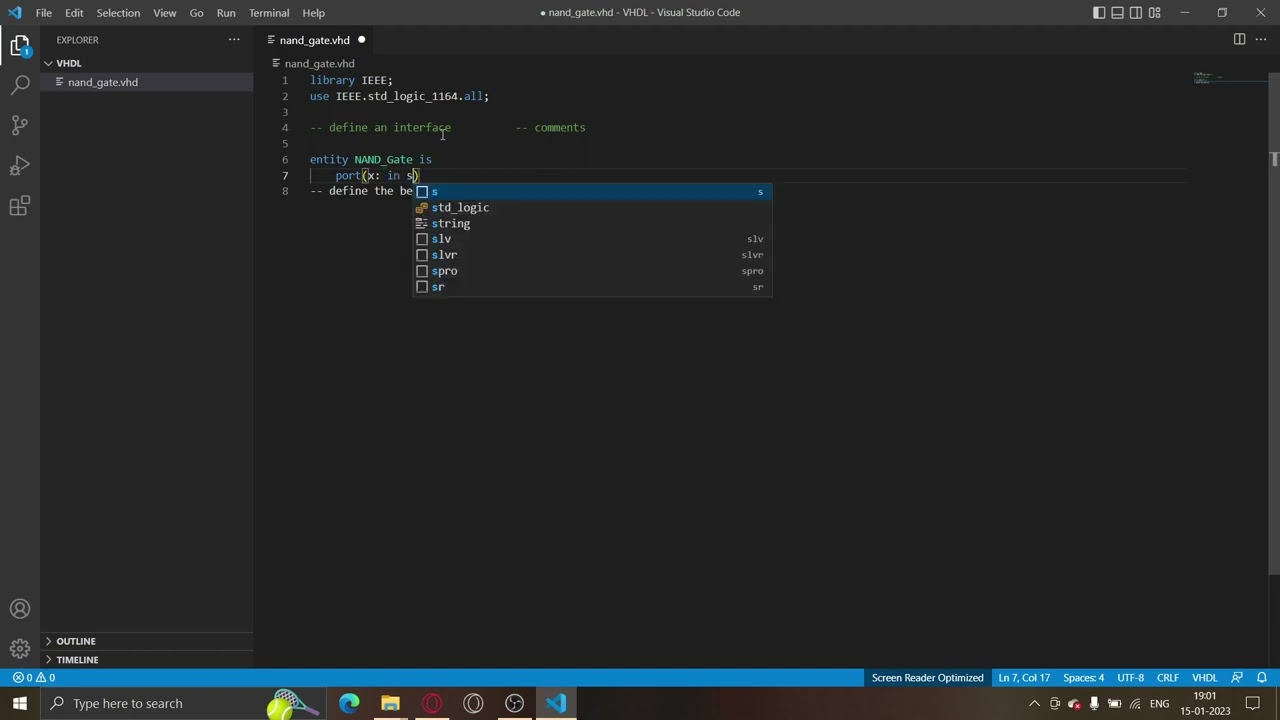The height and width of the screenshot is (720, 1280).
Task: Open the Help menu
Action: [313, 13]
